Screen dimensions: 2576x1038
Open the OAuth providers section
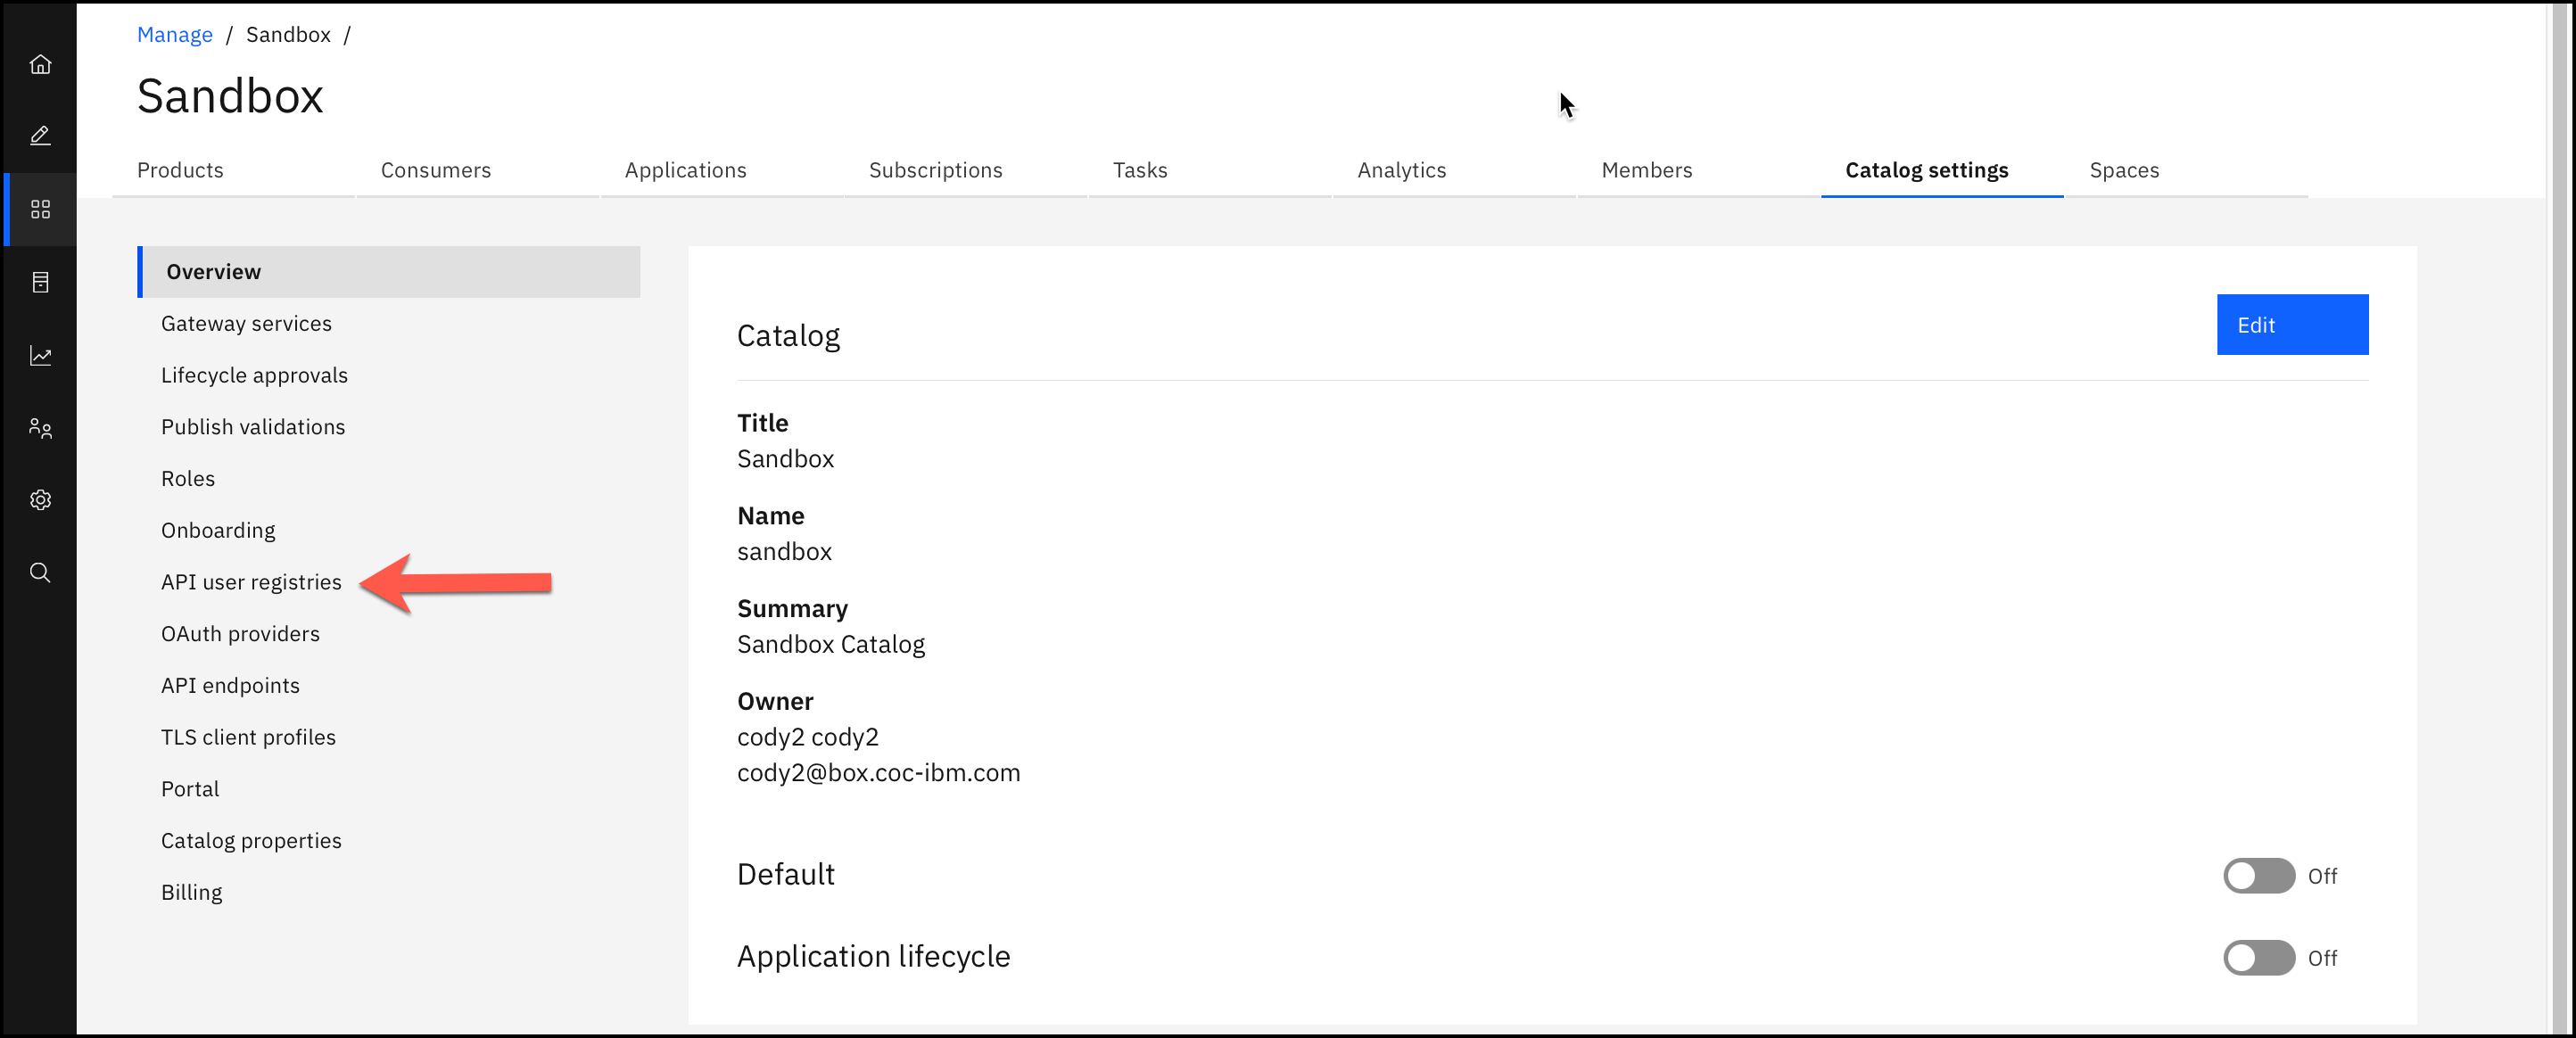click(x=240, y=634)
